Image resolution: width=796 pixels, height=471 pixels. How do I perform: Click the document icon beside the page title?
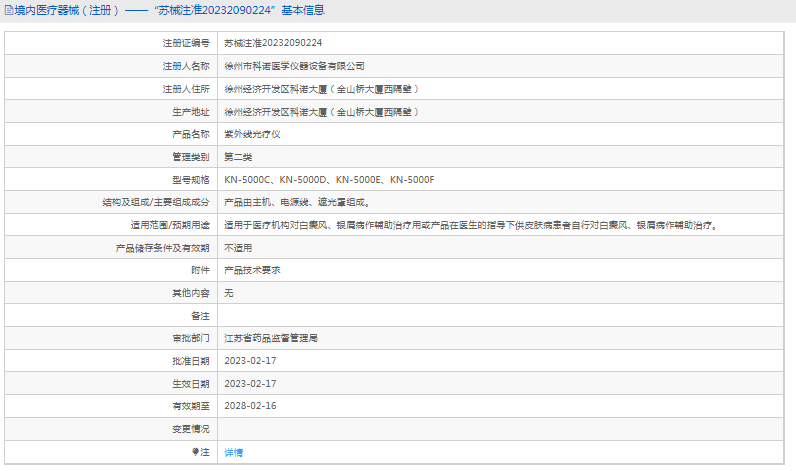(9, 10)
